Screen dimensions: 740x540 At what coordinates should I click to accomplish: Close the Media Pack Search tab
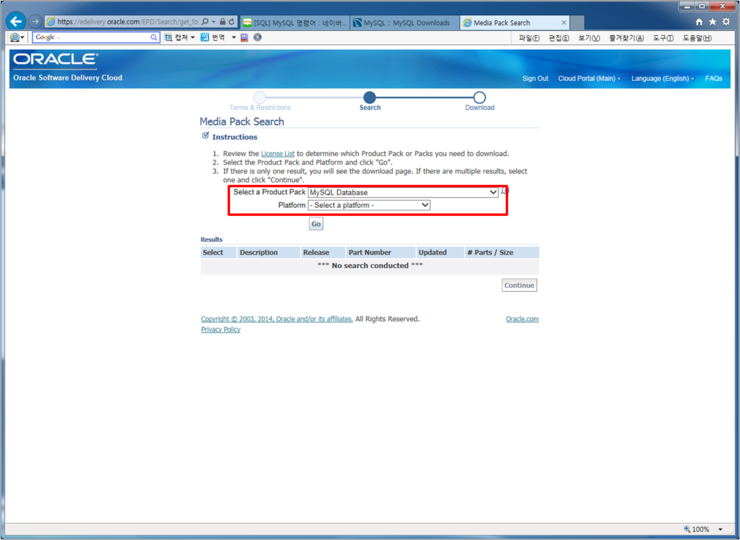point(563,23)
